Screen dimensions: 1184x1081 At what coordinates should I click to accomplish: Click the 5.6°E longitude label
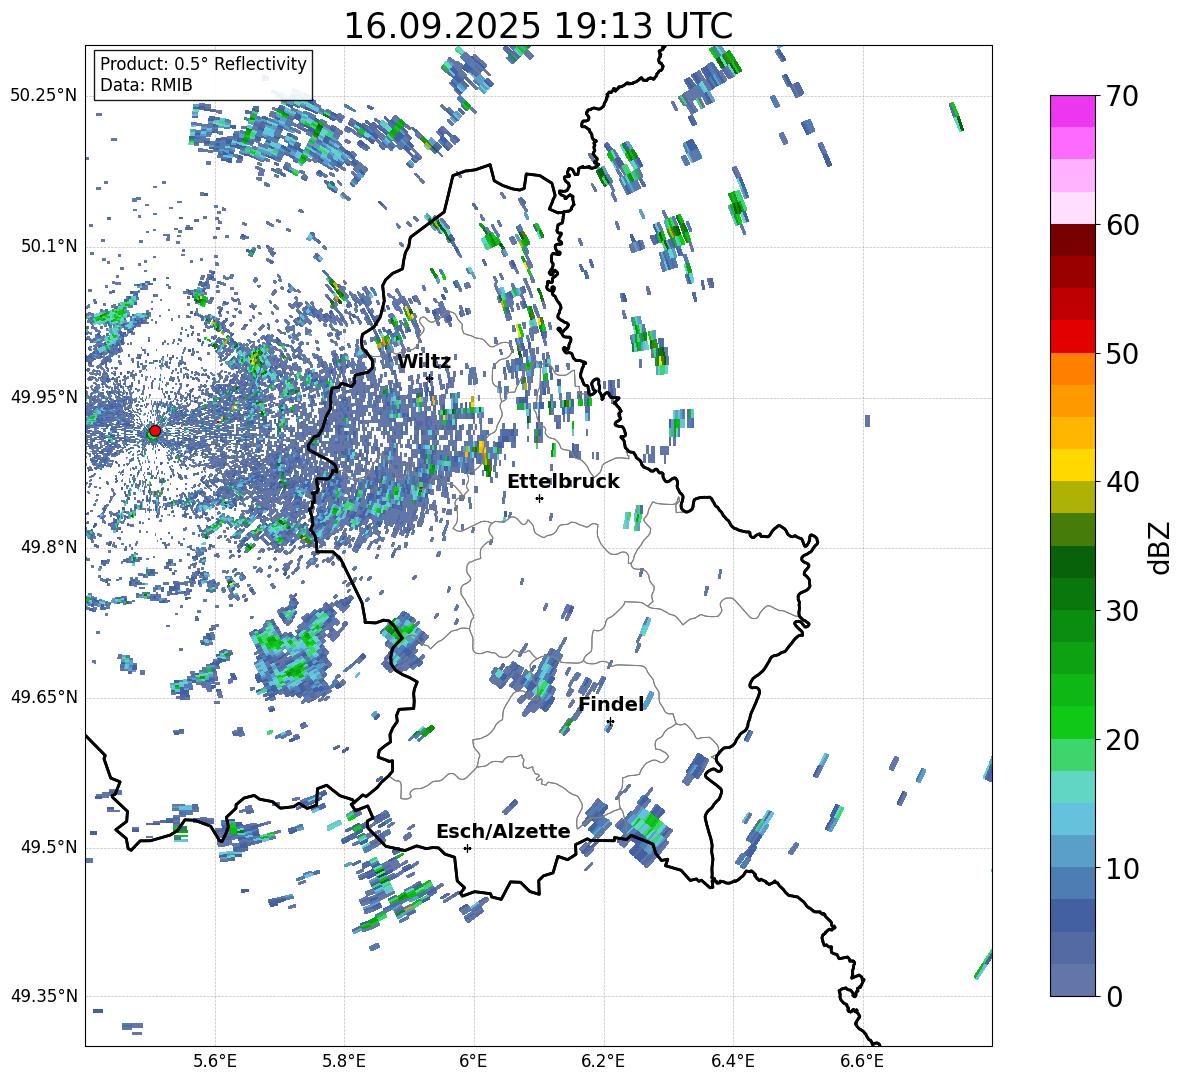tap(215, 1061)
